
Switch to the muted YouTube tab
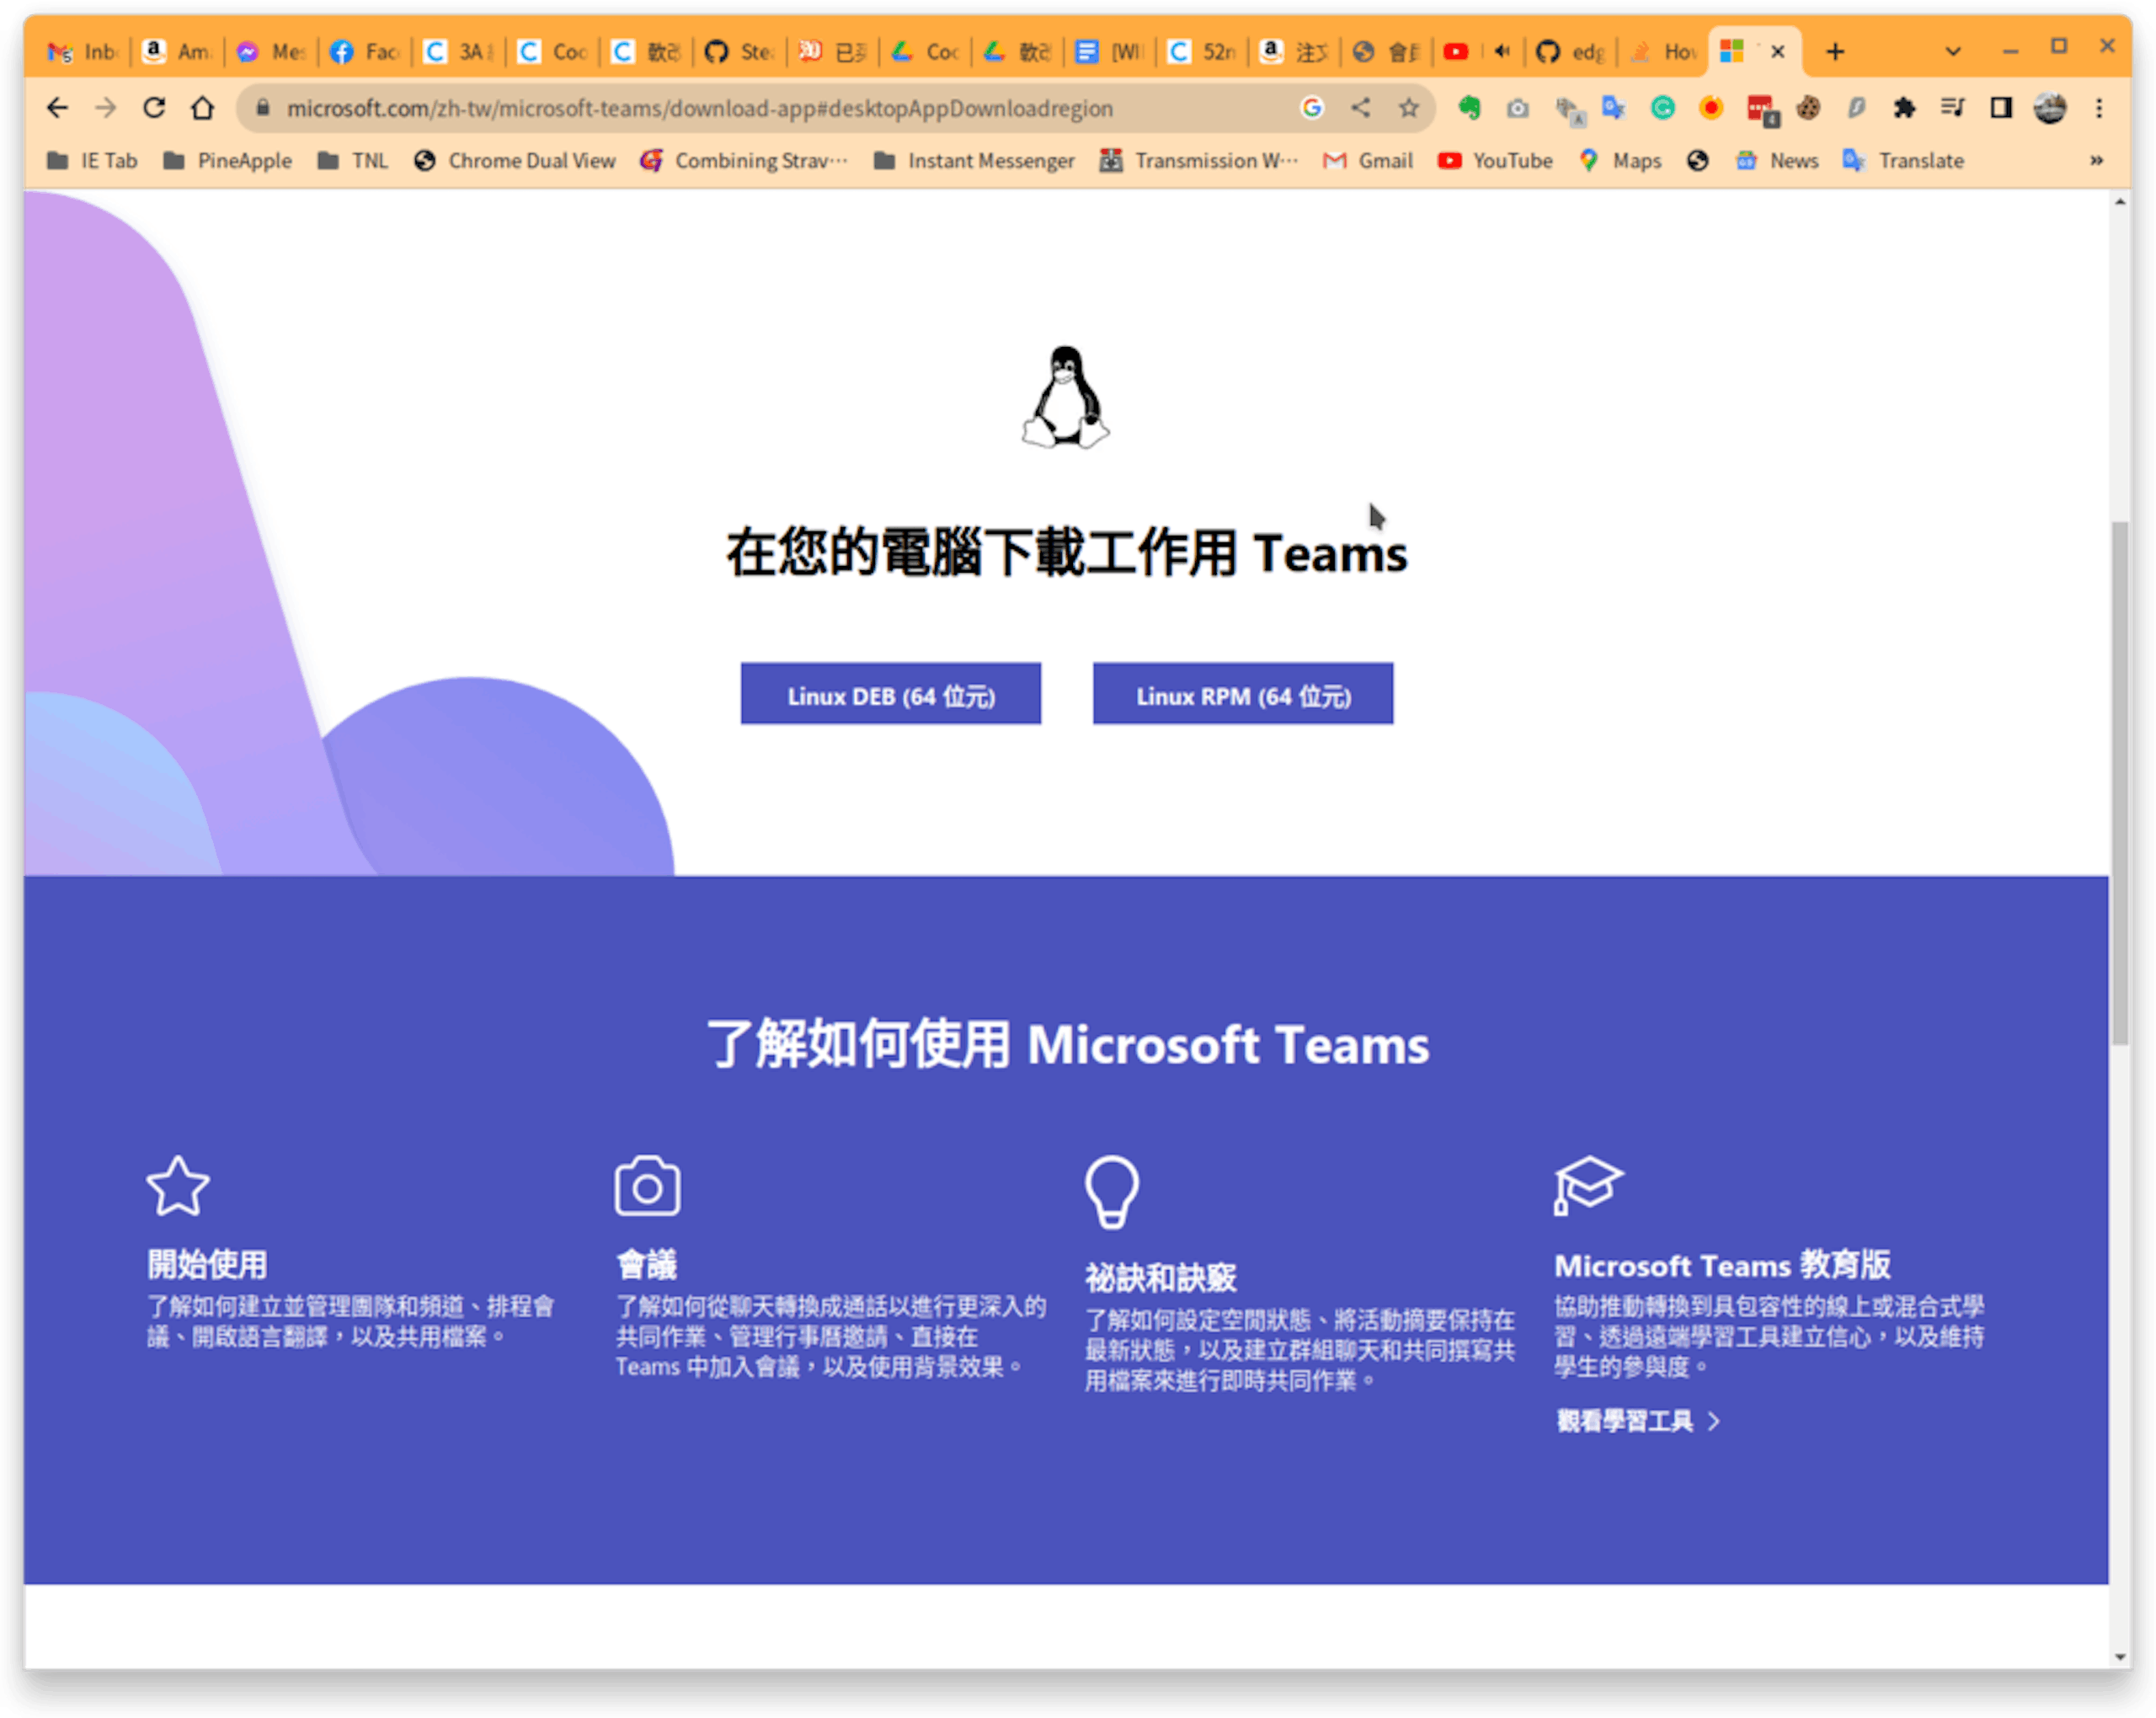[x=1477, y=52]
